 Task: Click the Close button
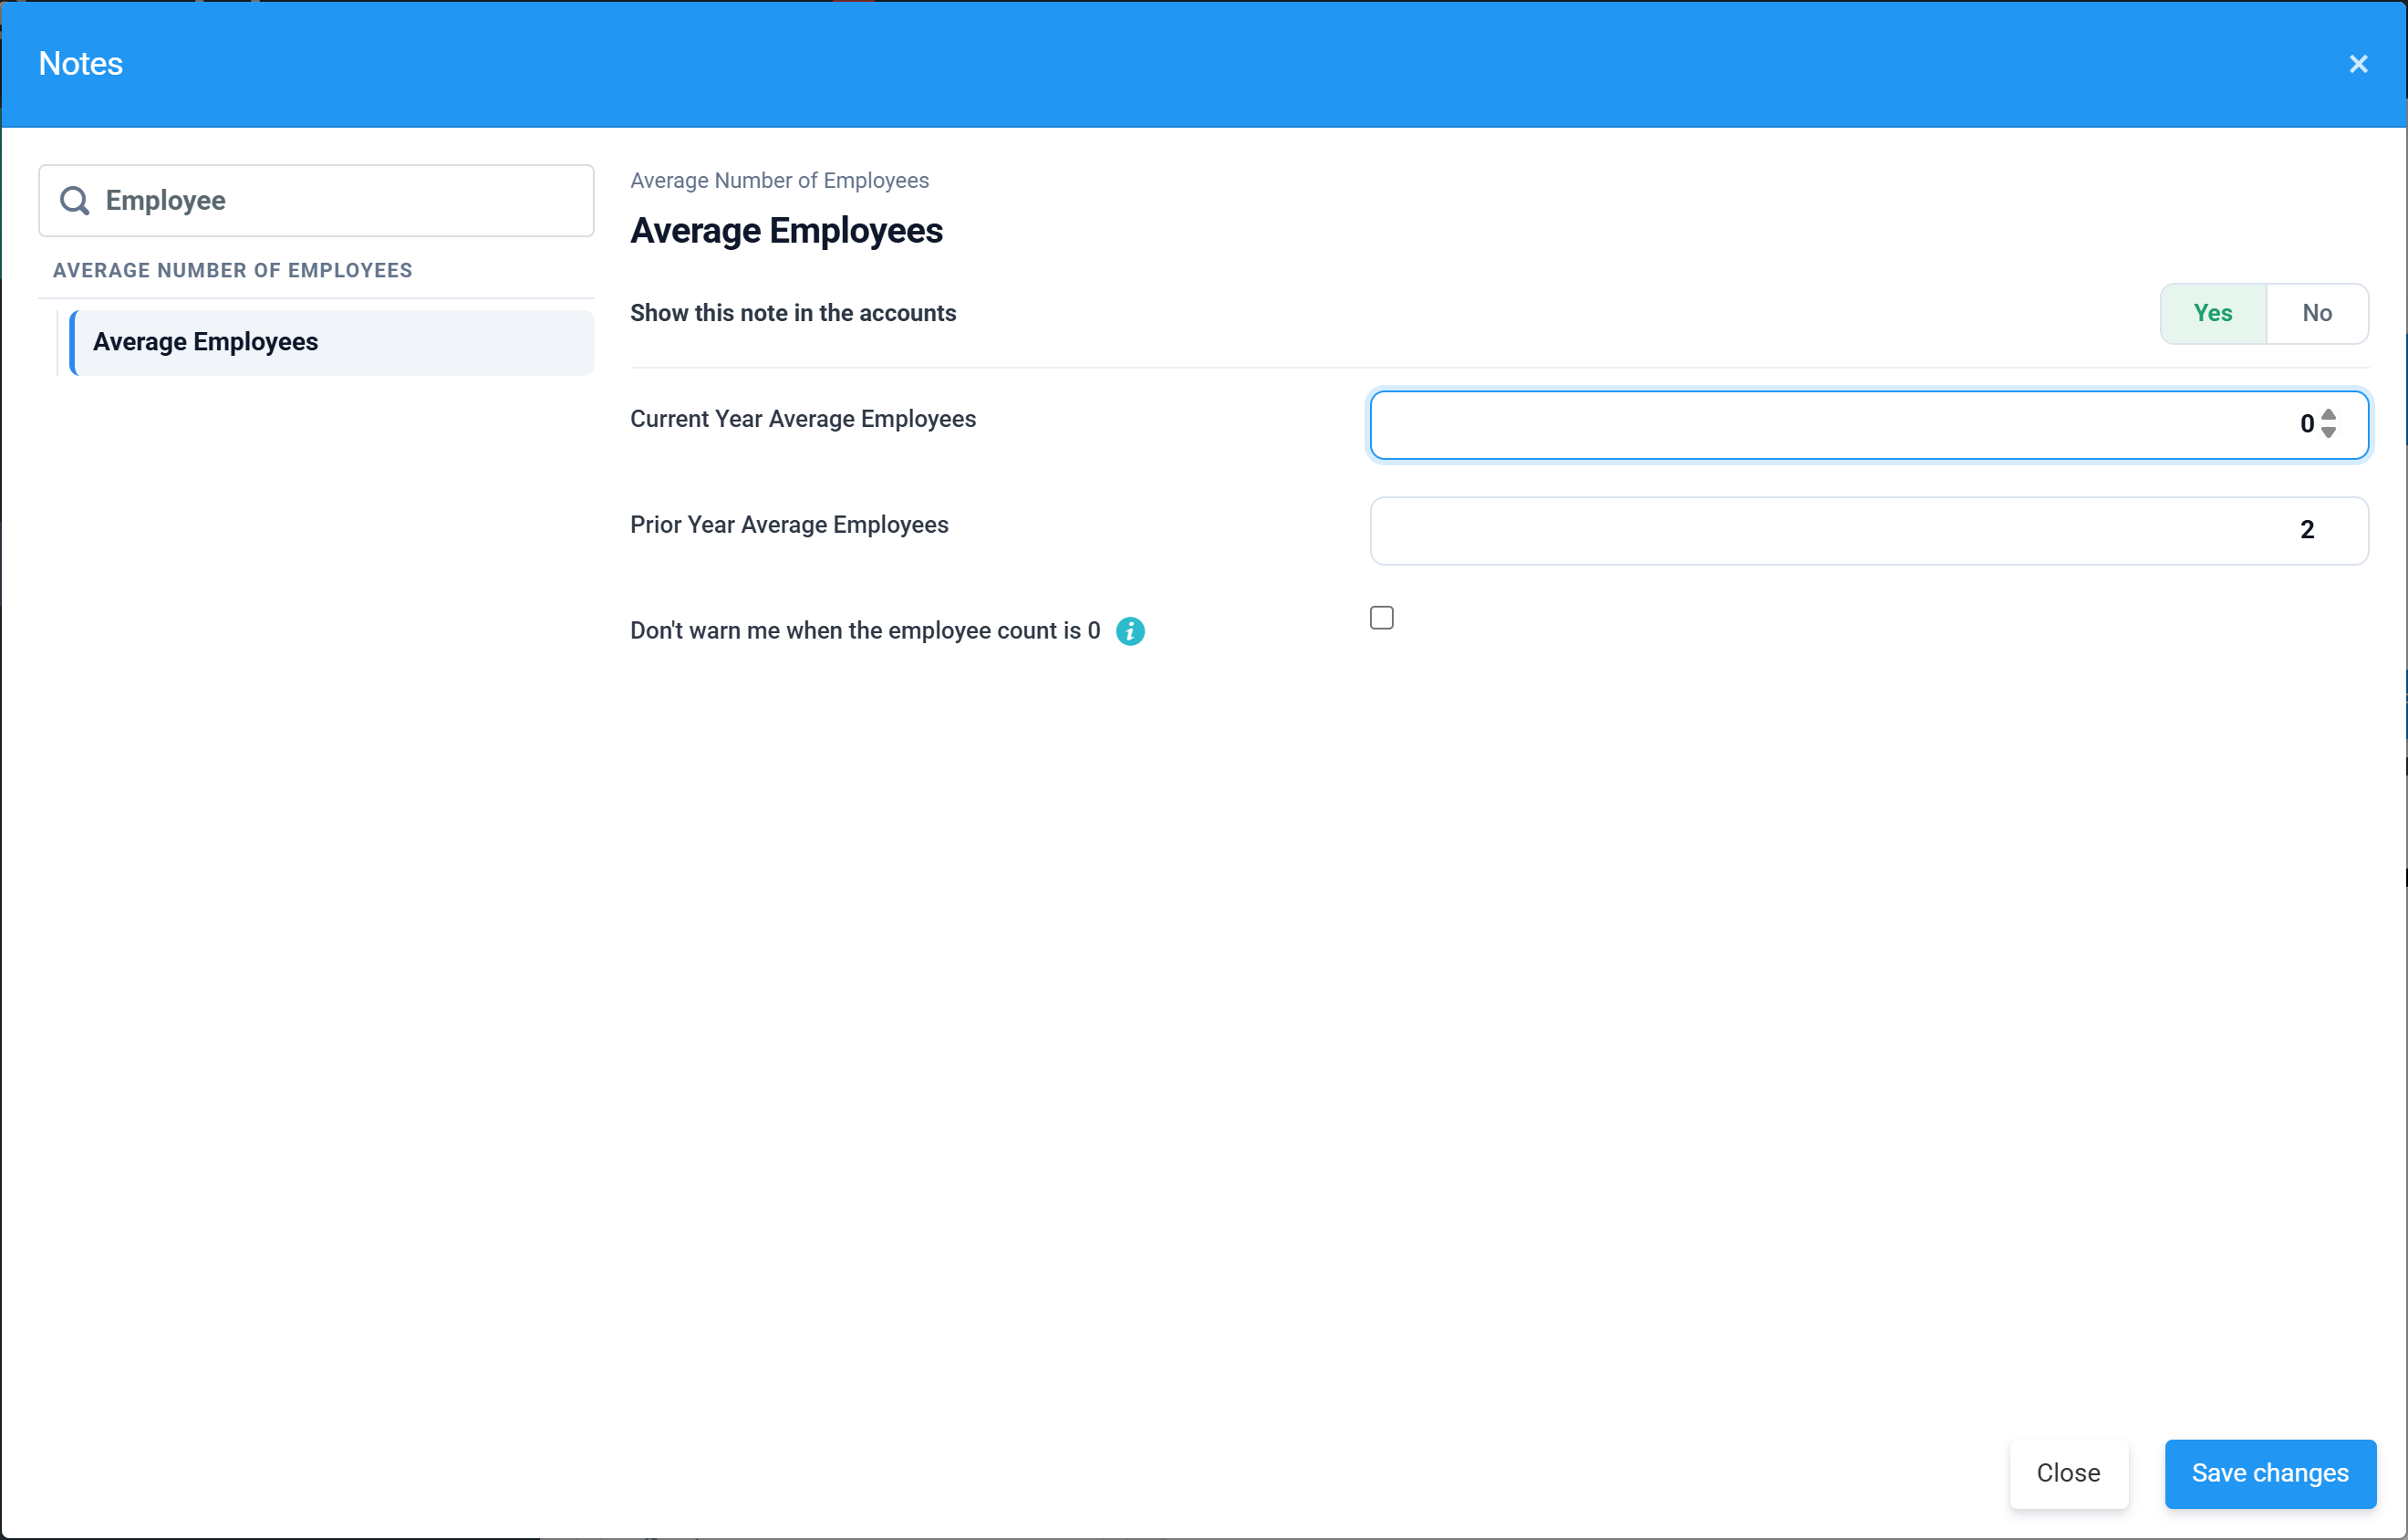[x=2068, y=1473]
